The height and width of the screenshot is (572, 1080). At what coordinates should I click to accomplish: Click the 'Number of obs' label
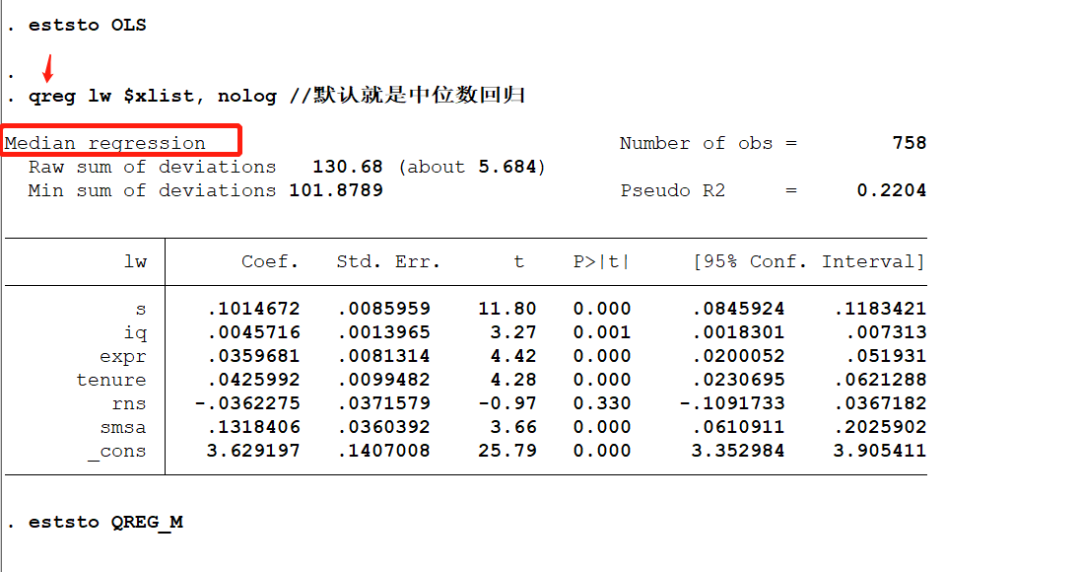tap(696, 143)
